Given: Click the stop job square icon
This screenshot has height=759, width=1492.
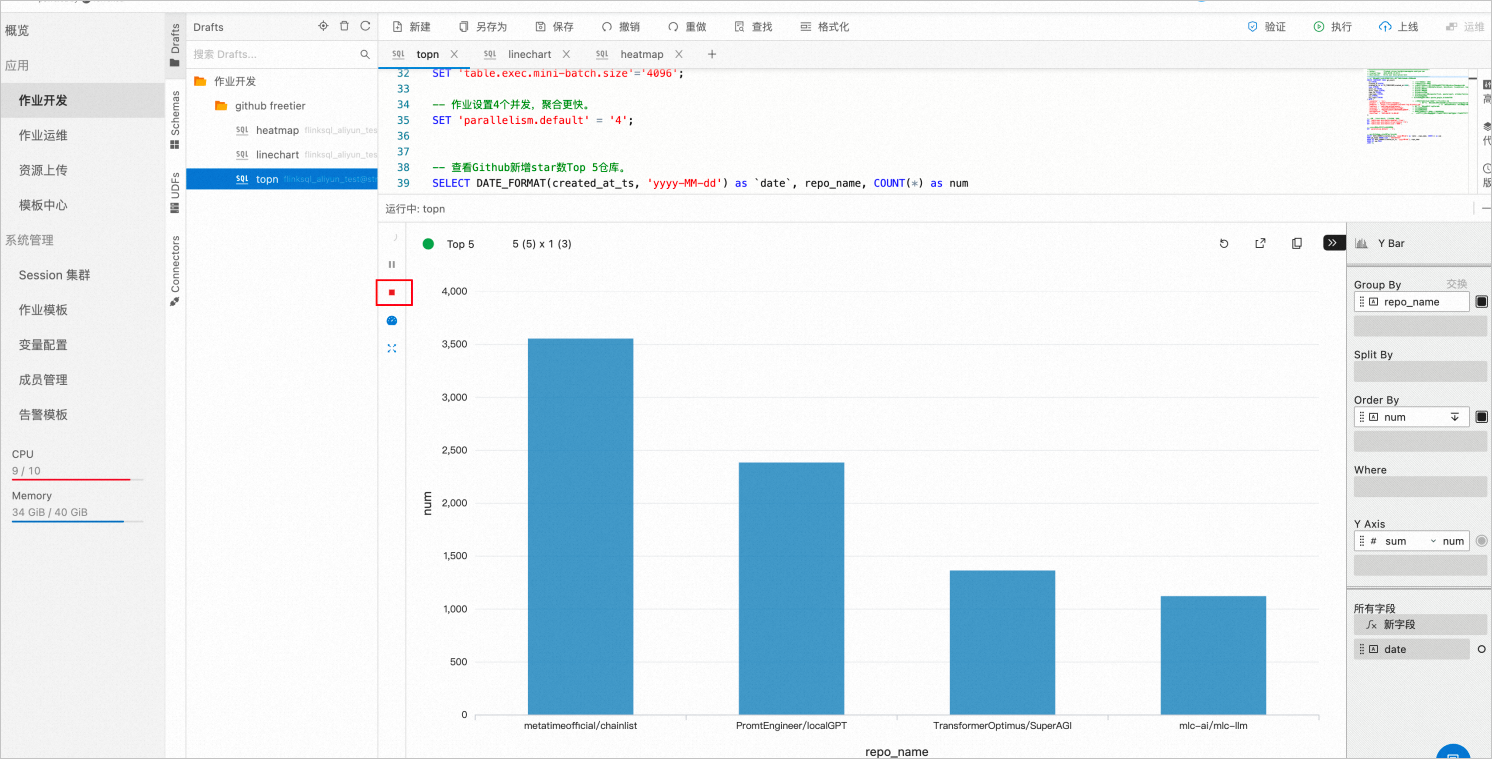Looking at the screenshot, I should coord(392,292).
